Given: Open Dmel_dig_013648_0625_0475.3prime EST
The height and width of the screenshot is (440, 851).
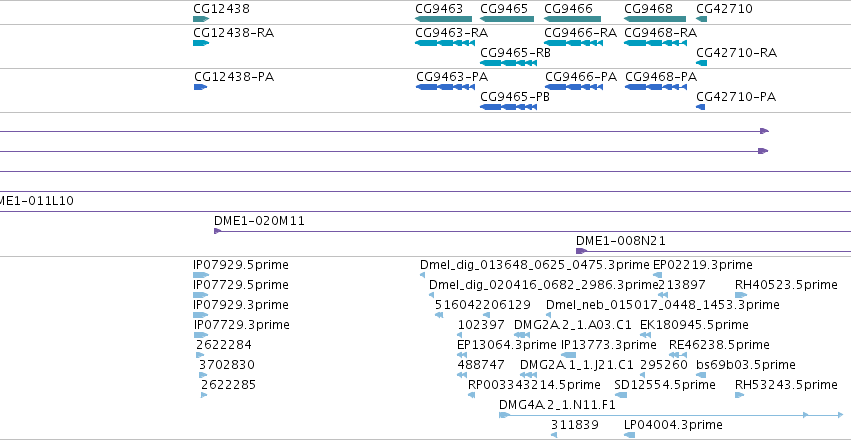Looking at the screenshot, I should [535, 265].
